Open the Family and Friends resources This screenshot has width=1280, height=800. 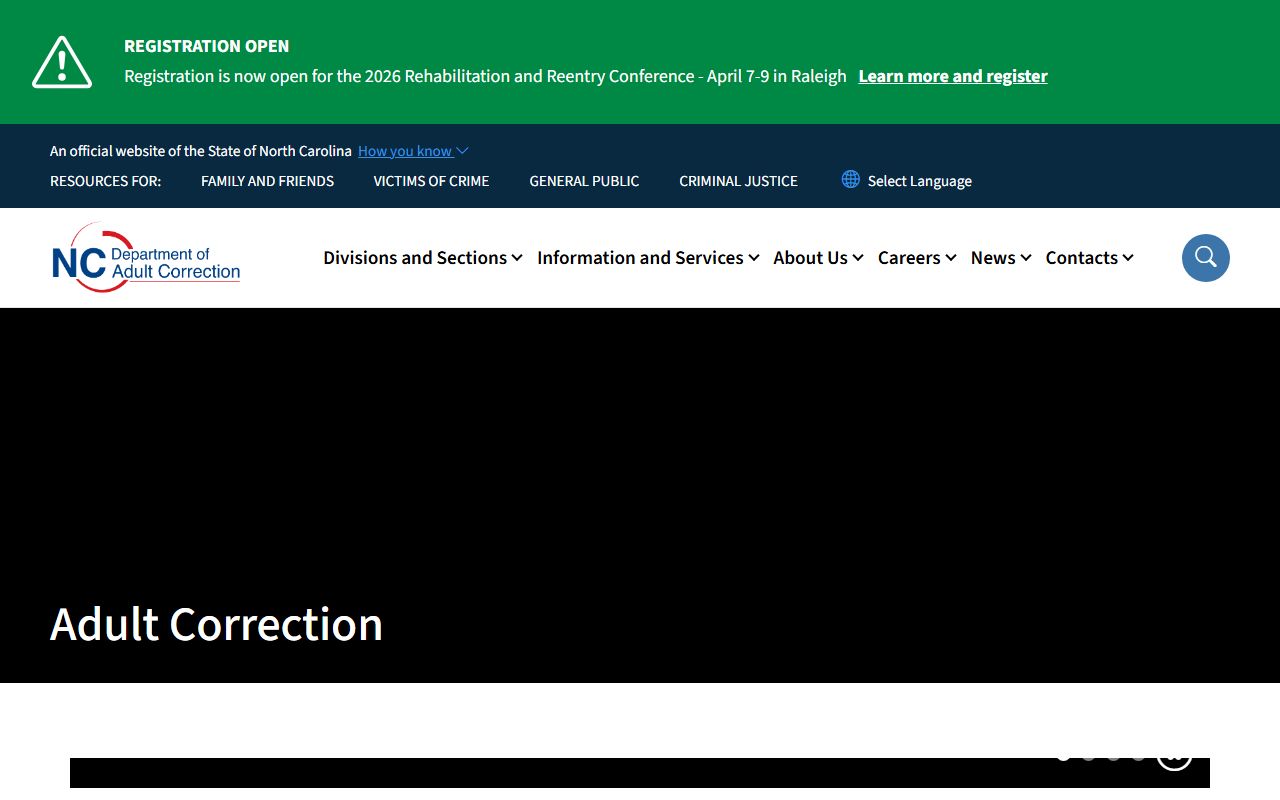coord(267,181)
